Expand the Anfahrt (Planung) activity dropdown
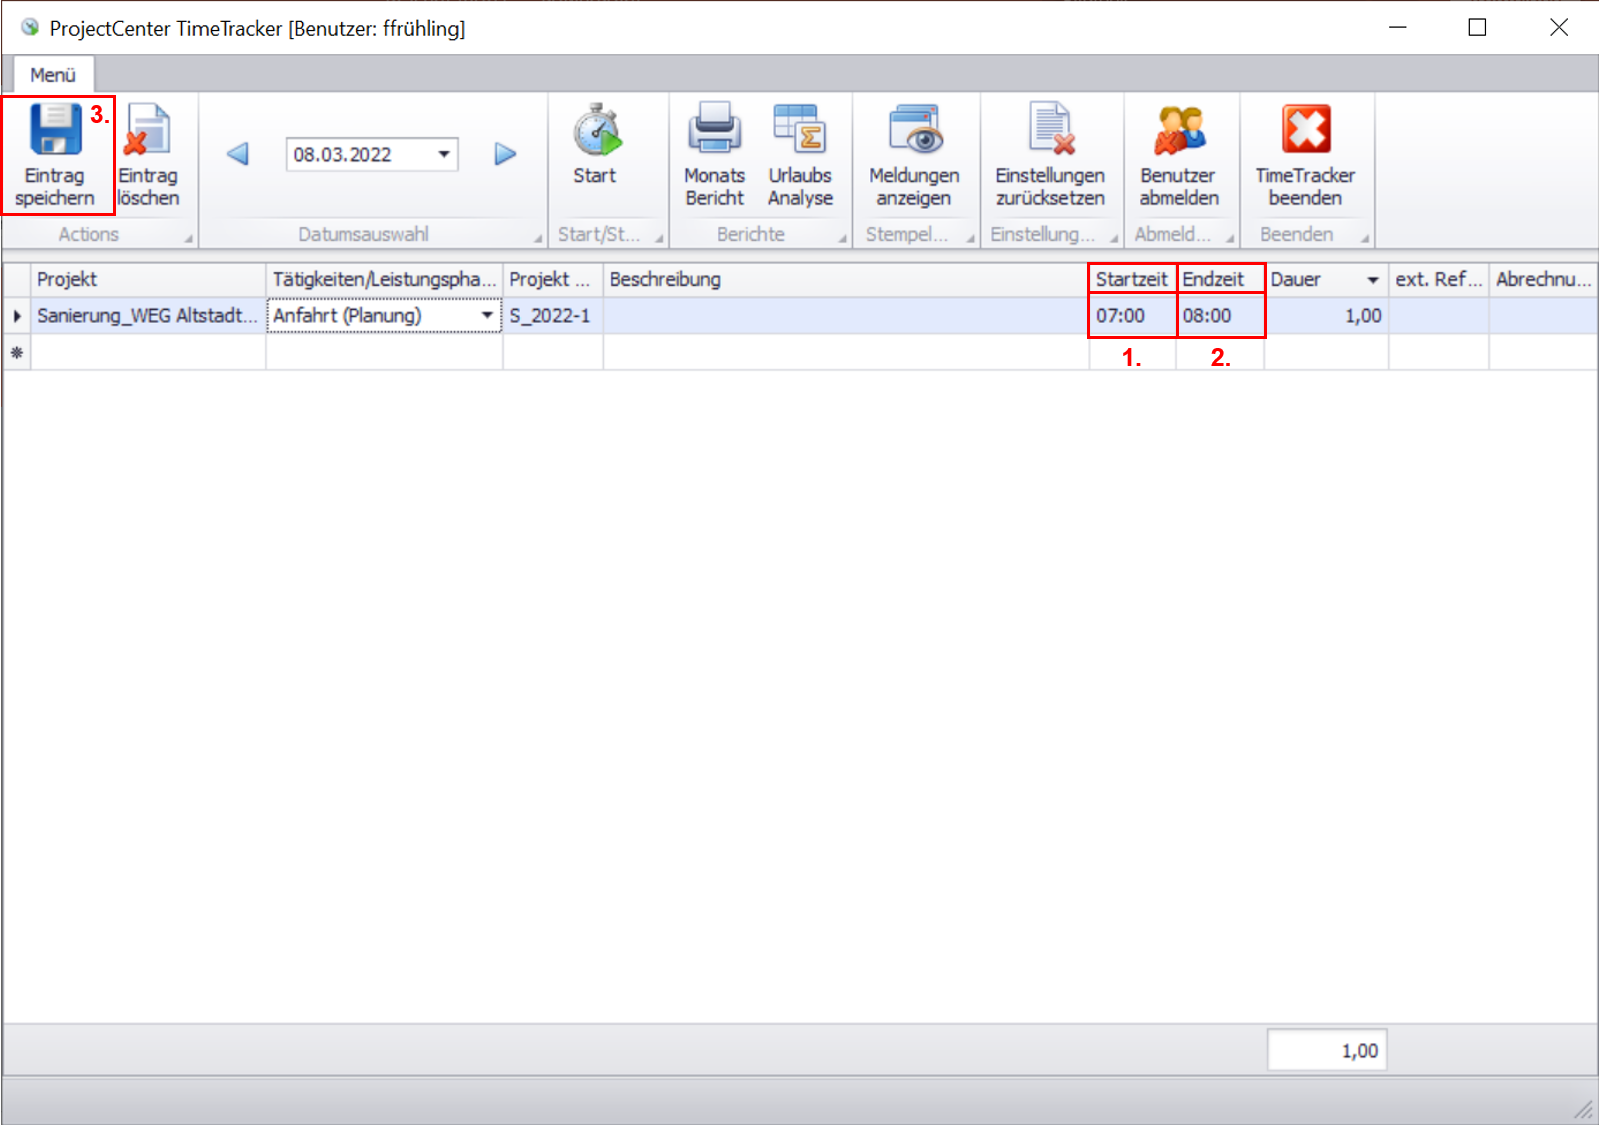 click(x=487, y=315)
